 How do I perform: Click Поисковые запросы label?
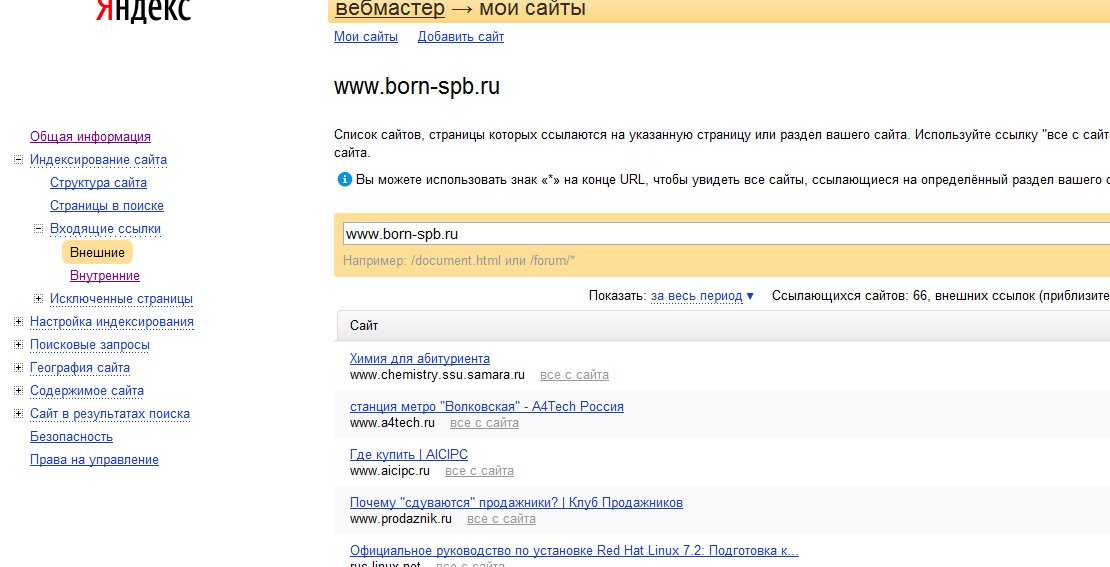[x=90, y=345]
